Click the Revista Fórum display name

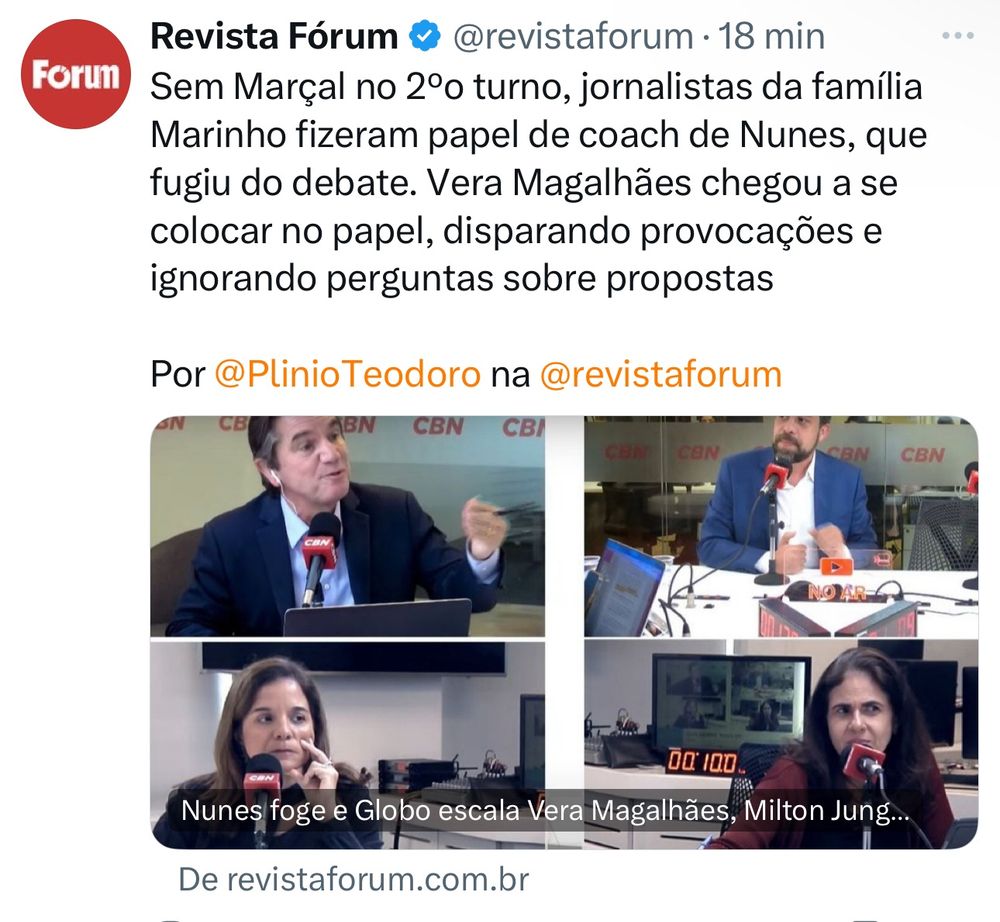[x=274, y=36]
